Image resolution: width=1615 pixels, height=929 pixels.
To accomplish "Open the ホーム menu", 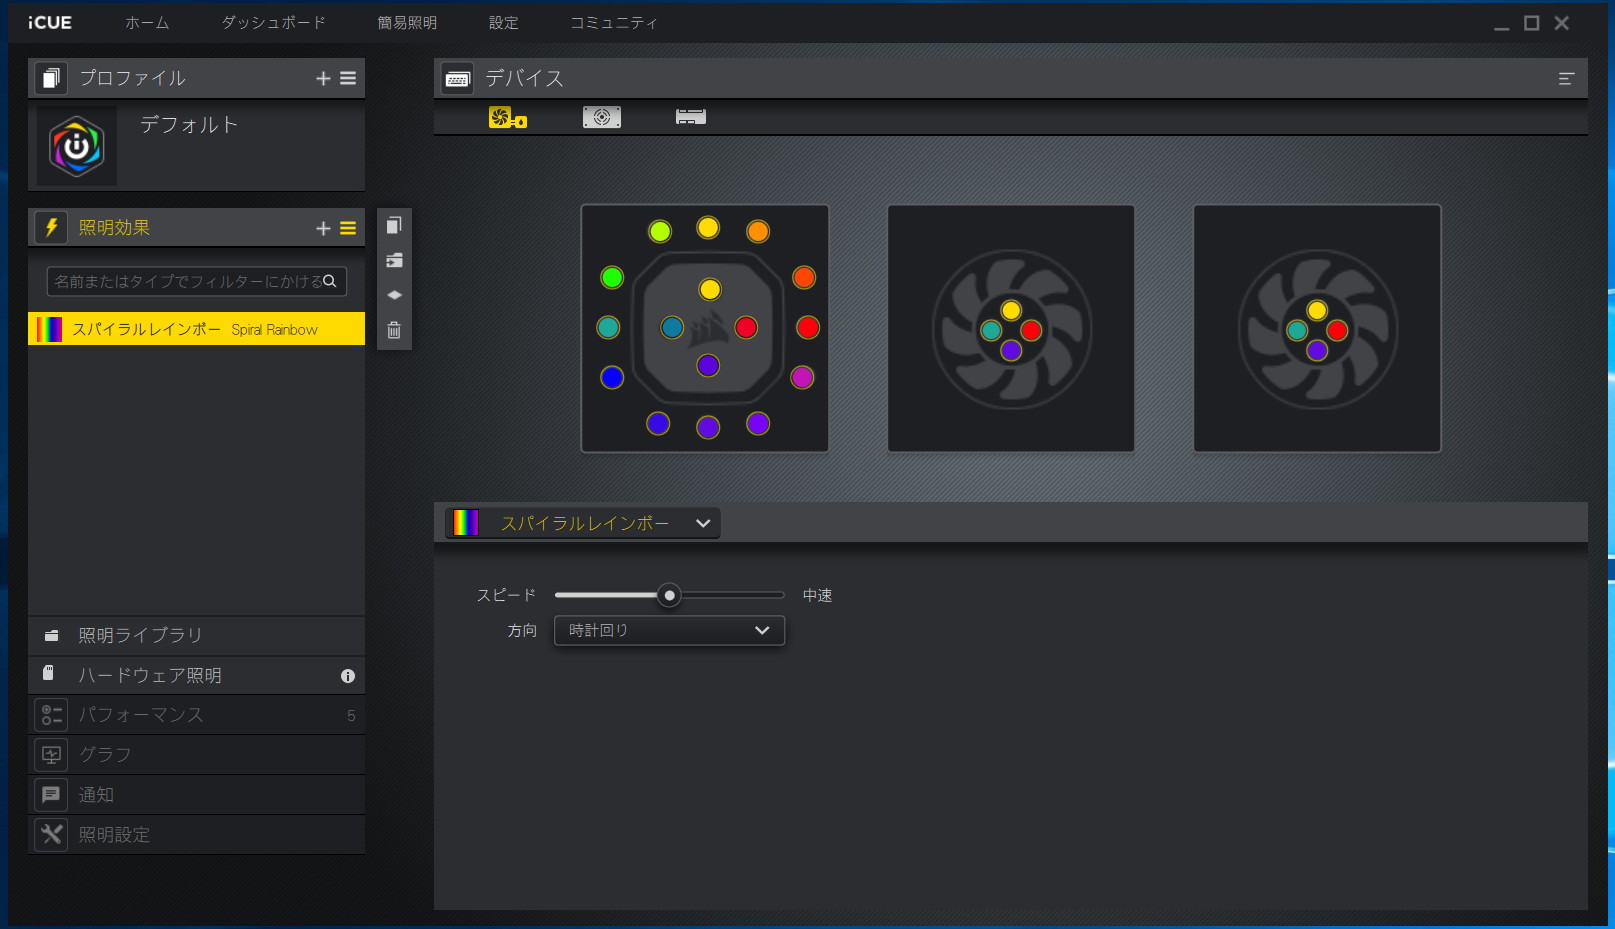I will pos(147,22).
